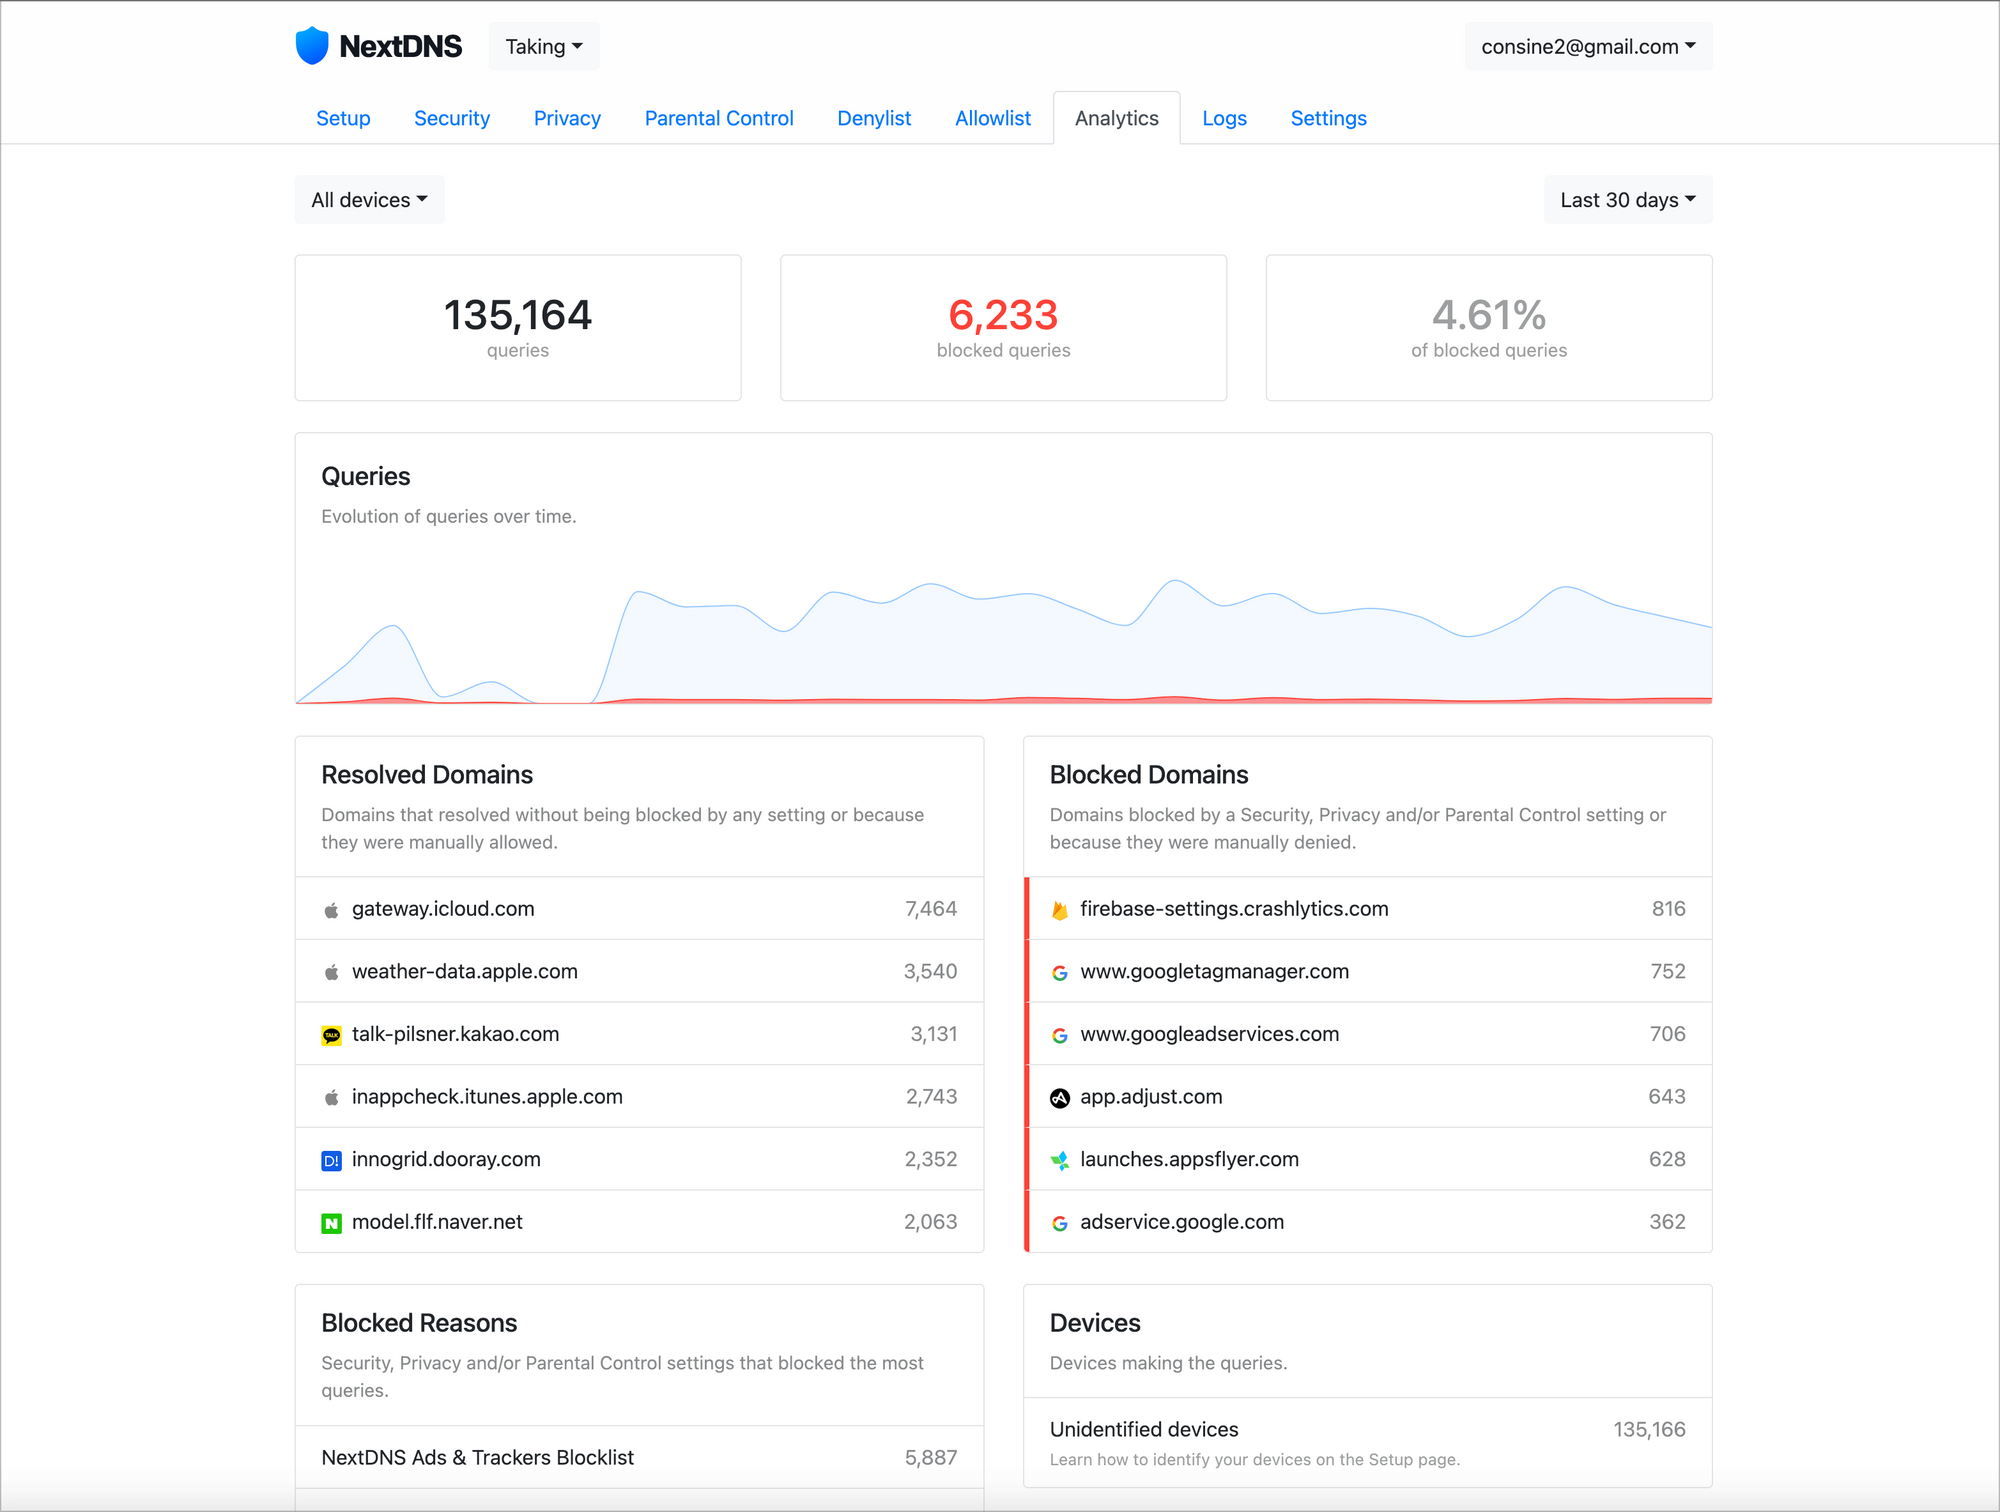Switch to the Denylist tab

pyautogui.click(x=874, y=118)
